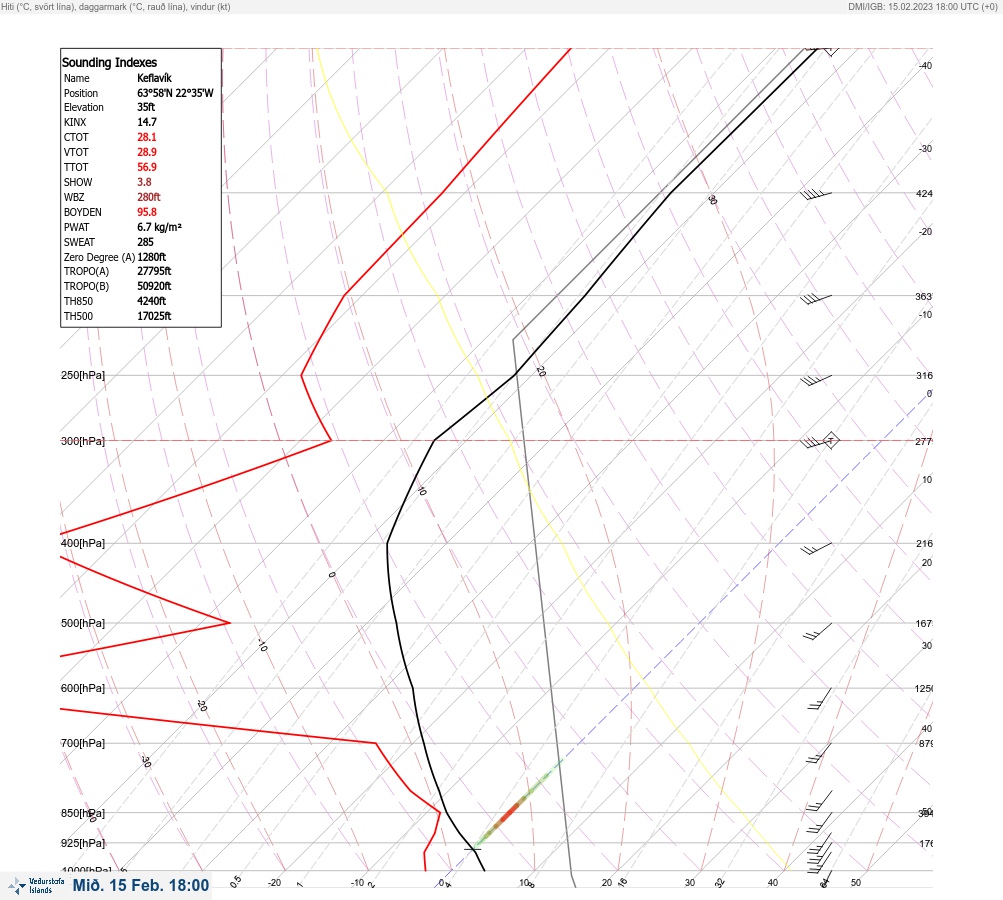
Task: Click the CTOT value '28.1'
Action: tap(146, 137)
